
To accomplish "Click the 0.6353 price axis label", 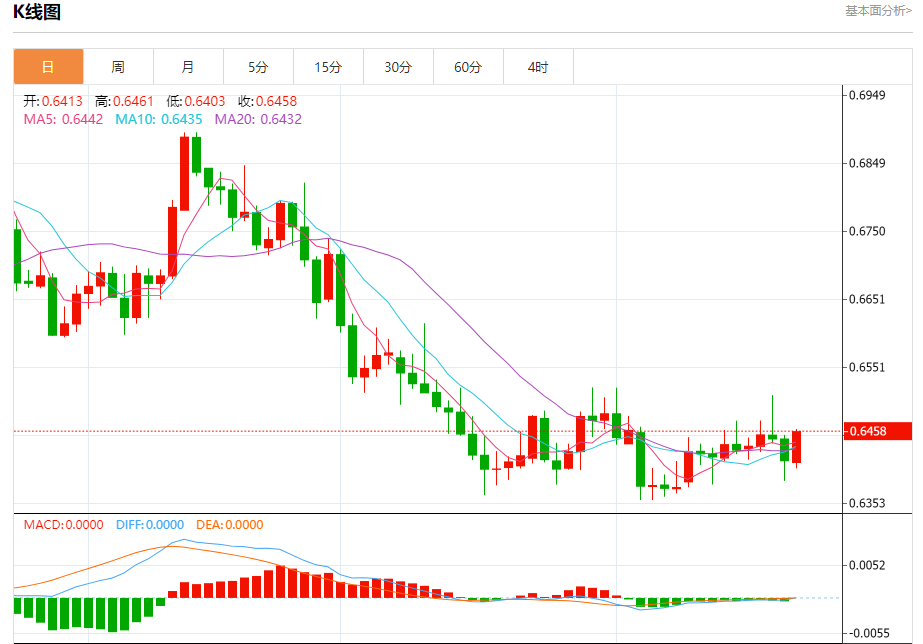I will click(x=866, y=503).
